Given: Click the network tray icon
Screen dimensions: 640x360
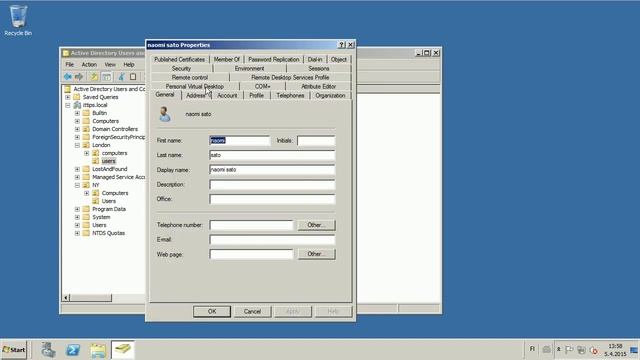Looking at the screenshot, I should (x=581, y=350).
